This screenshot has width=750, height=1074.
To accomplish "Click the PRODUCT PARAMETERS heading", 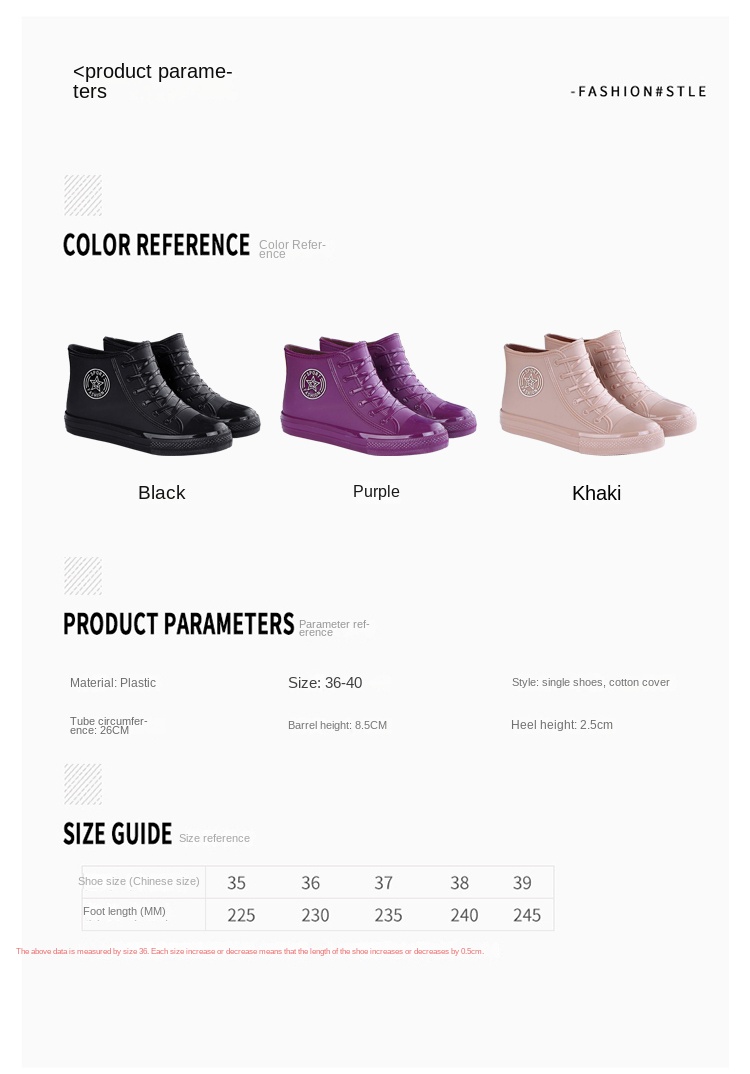I will click(179, 624).
